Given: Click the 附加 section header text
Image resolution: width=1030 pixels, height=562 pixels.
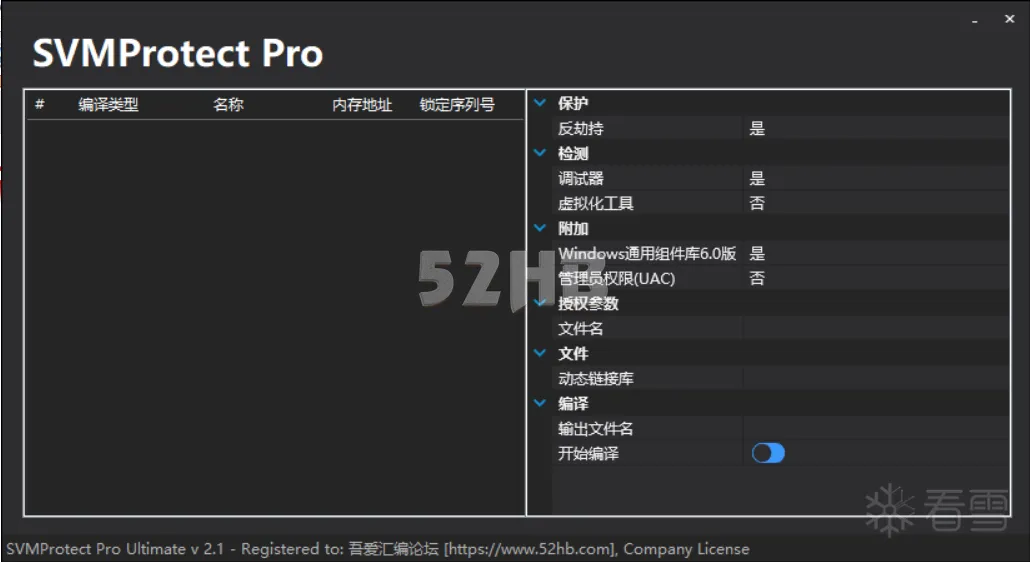Looking at the screenshot, I should 573,228.
